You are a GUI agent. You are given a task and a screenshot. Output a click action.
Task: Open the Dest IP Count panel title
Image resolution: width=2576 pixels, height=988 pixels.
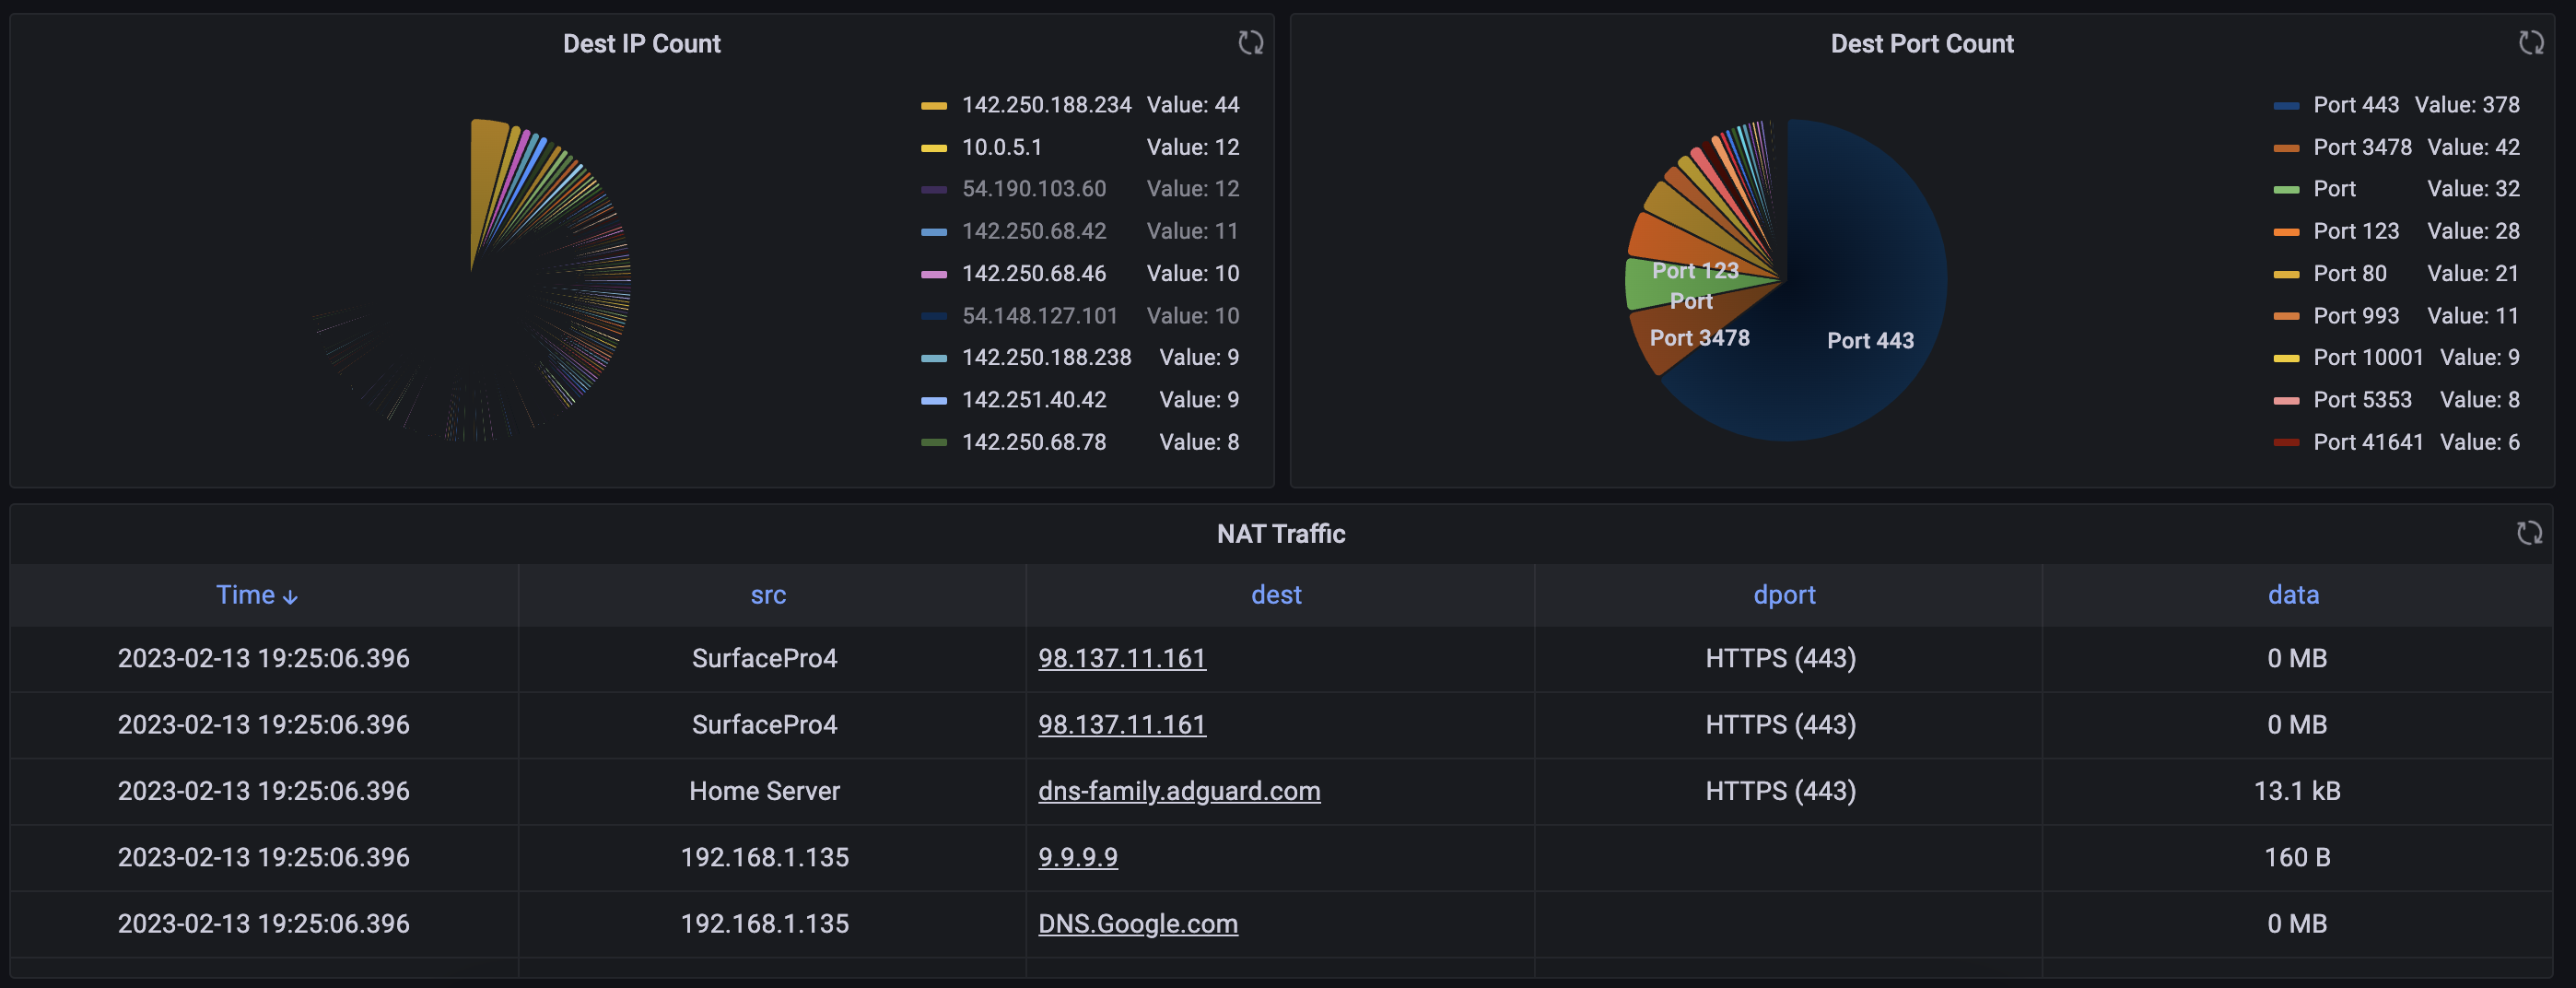point(641,44)
